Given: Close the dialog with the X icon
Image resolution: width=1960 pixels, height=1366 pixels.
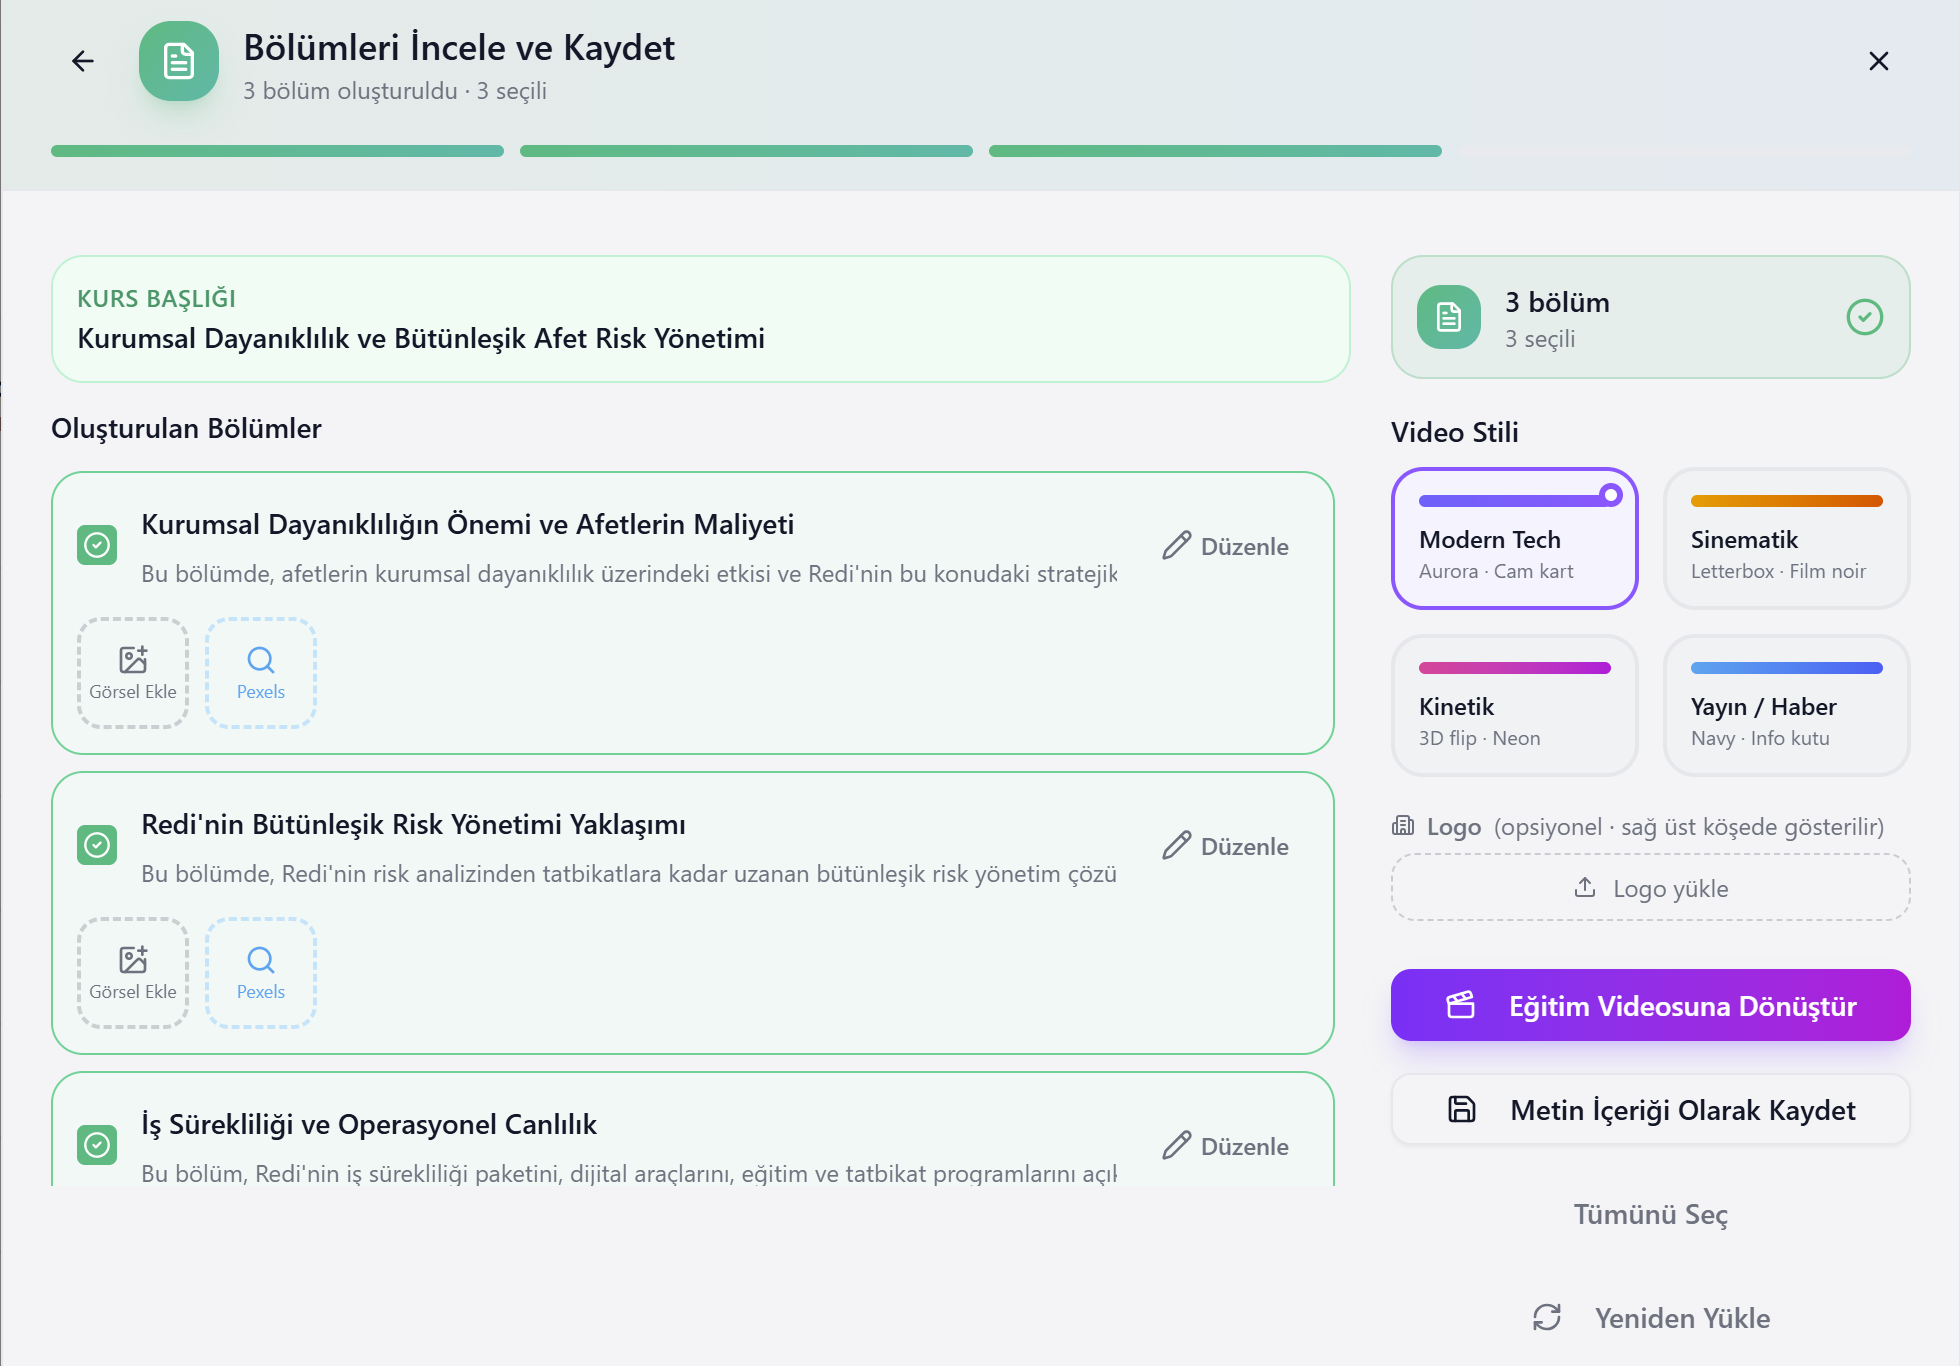Looking at the screenshot, I should (1879, 61).
